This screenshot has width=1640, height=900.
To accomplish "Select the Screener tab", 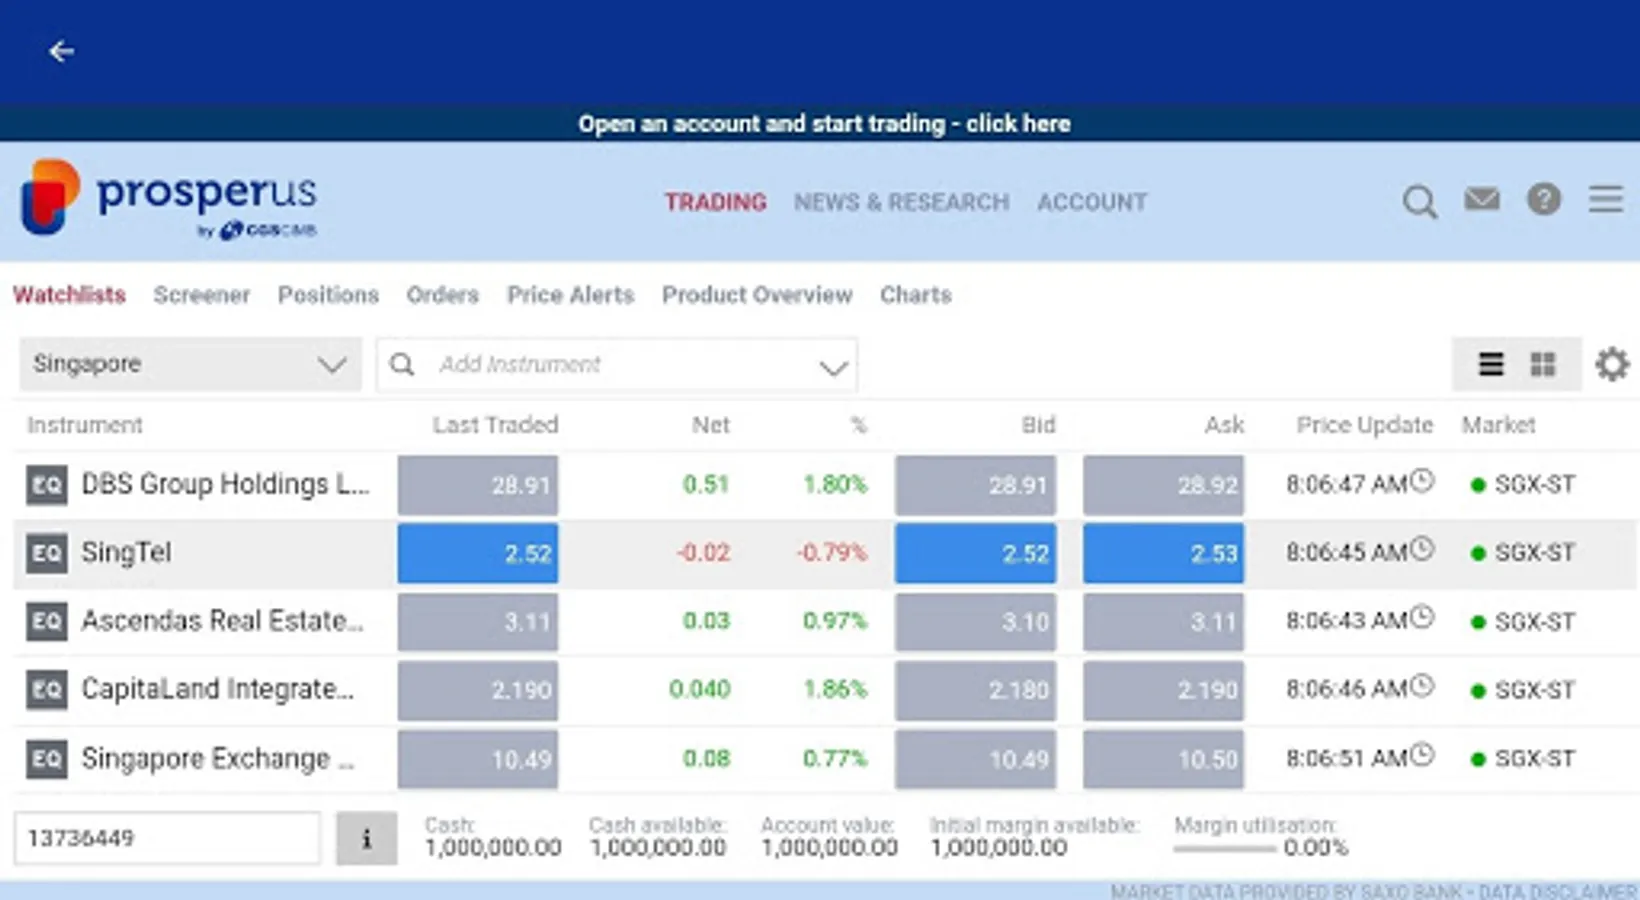I will (201, 295).
